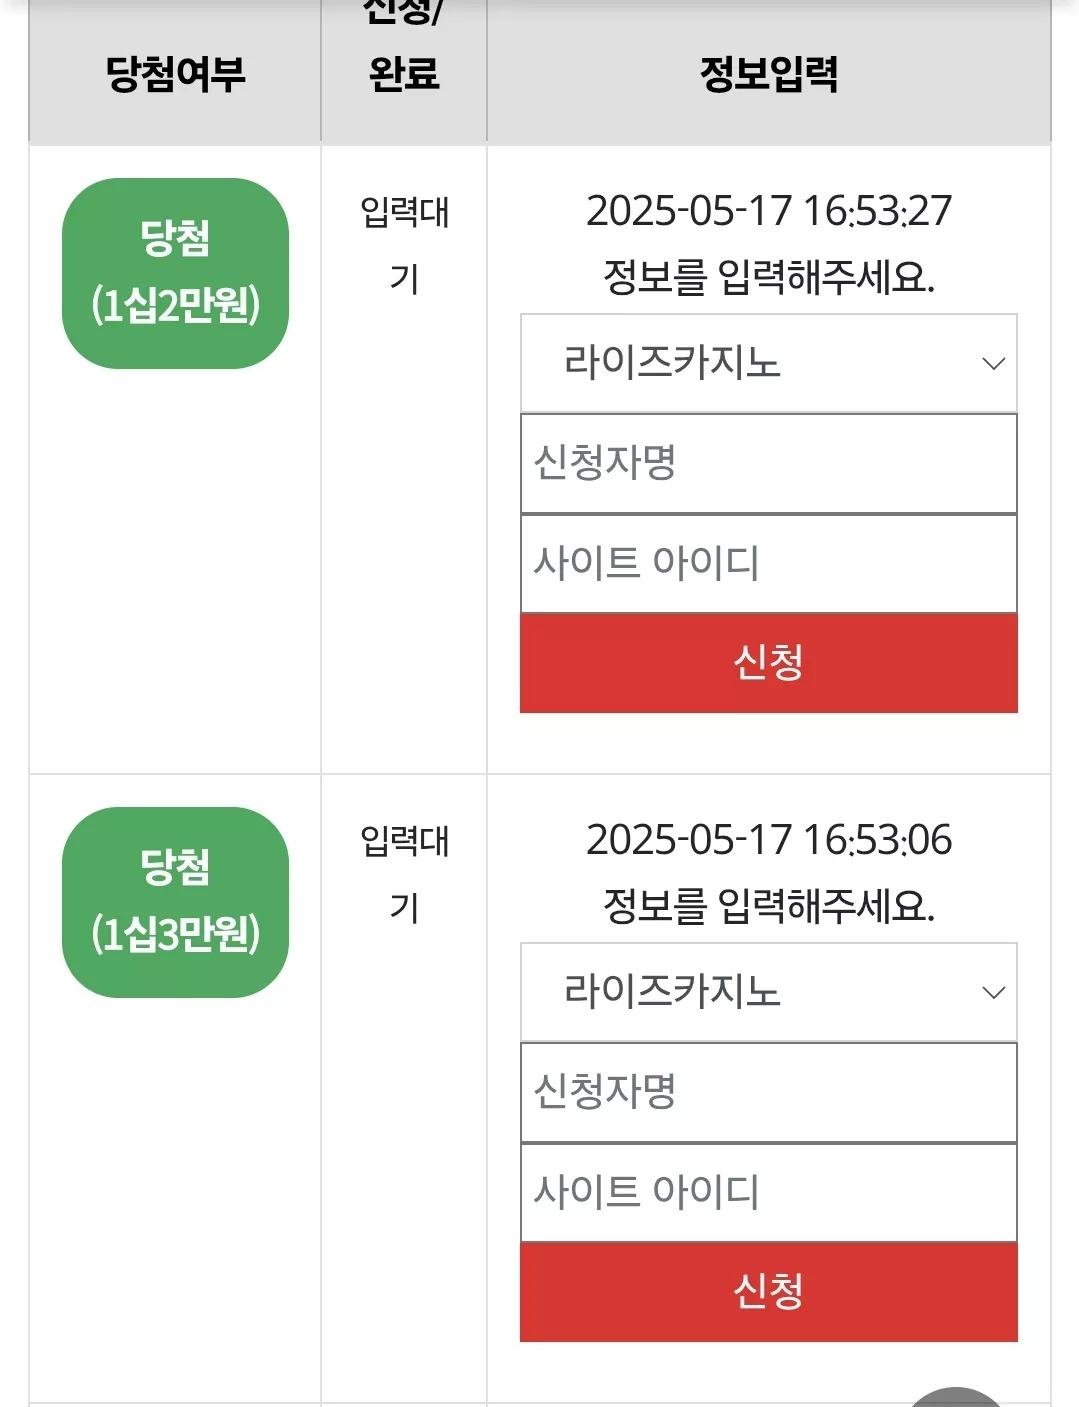This screenshot has height=1407, width=1079.
Task: Open the 라이즈카지노 dropdown under 16:53:27
Action: point(769,363)
